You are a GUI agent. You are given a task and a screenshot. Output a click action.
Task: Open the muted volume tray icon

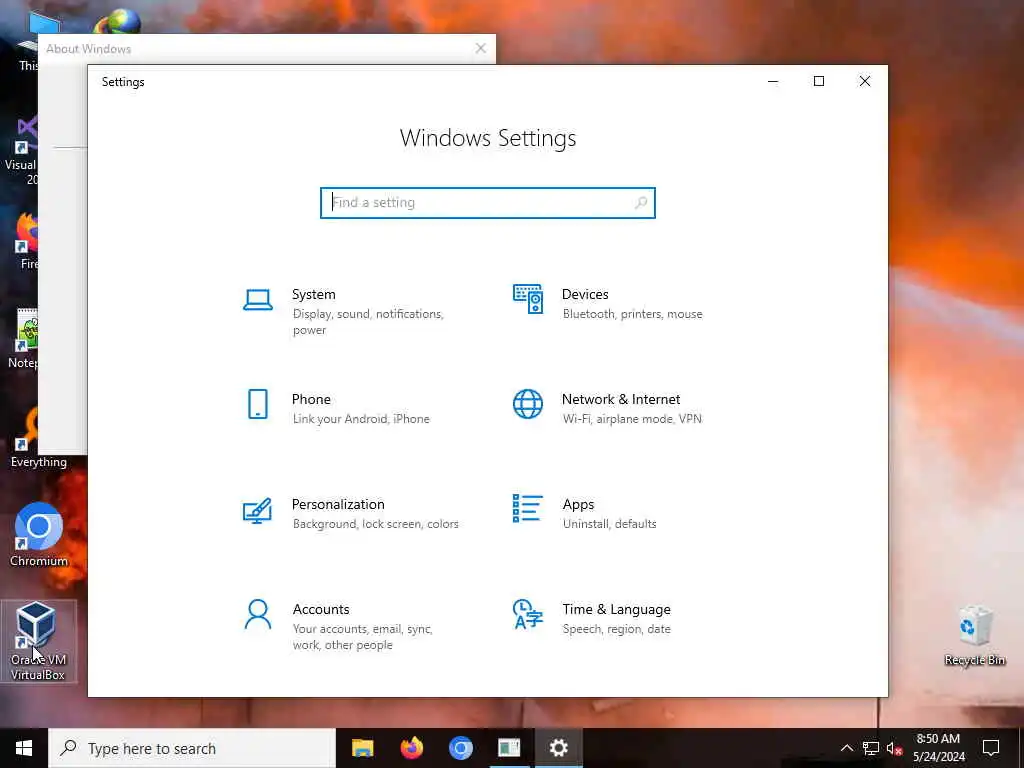click(894, 748)
